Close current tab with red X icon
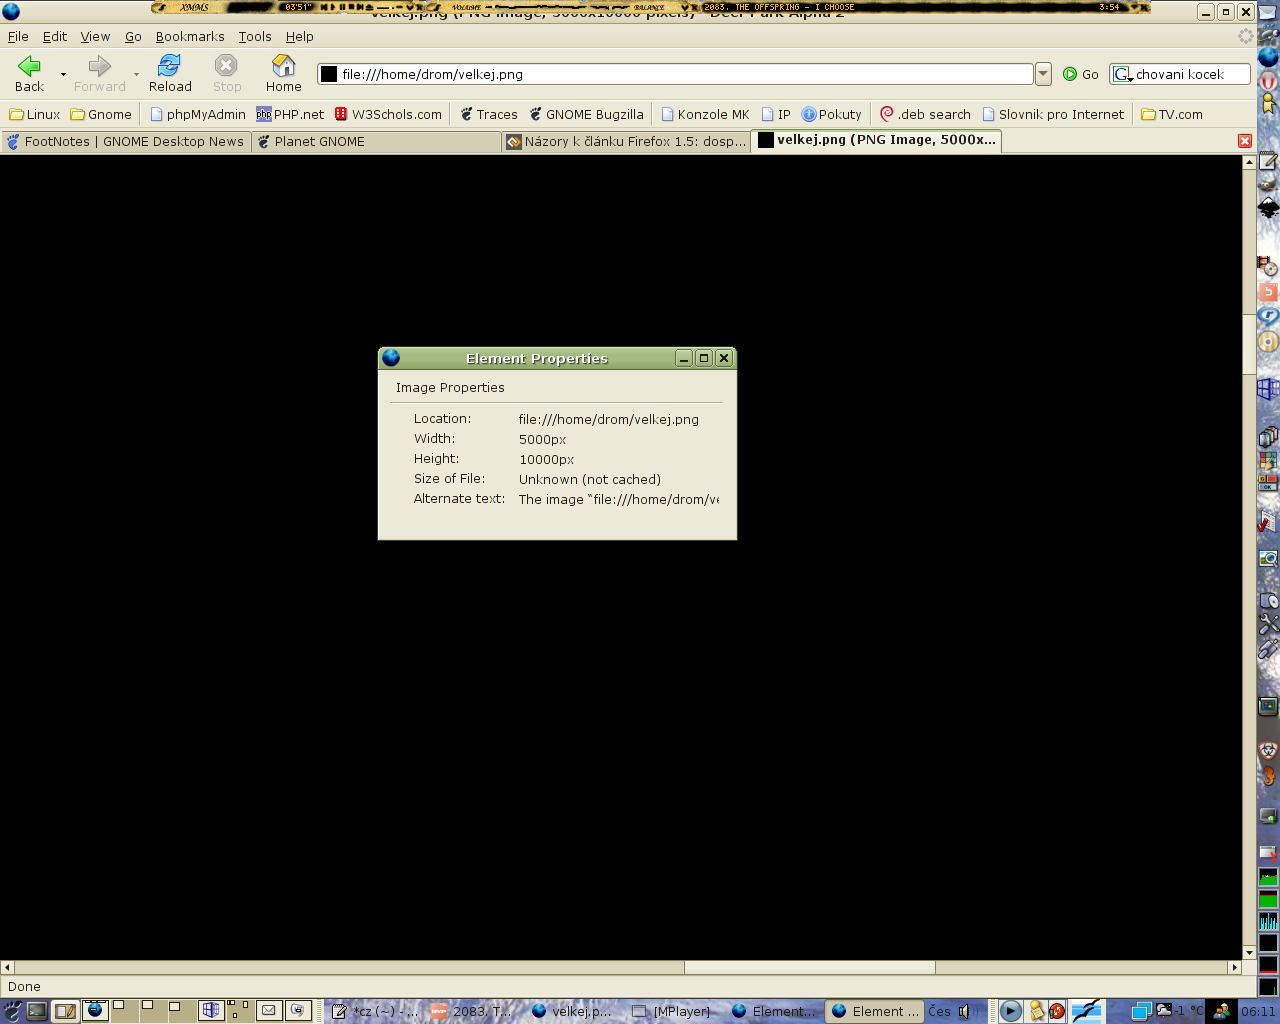 (x=1245, y=141)
